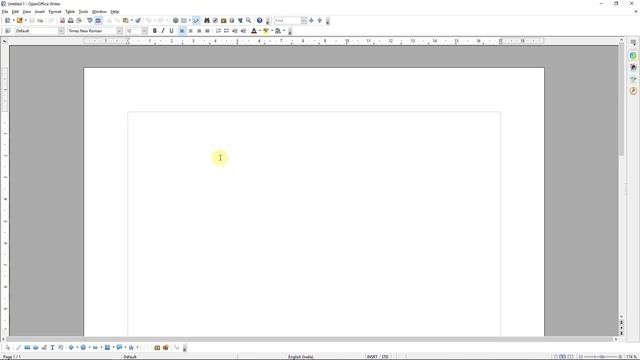The height and width of the screenshot is (360, 640).
Task: Open the Table menu
Action: (70, 12)
